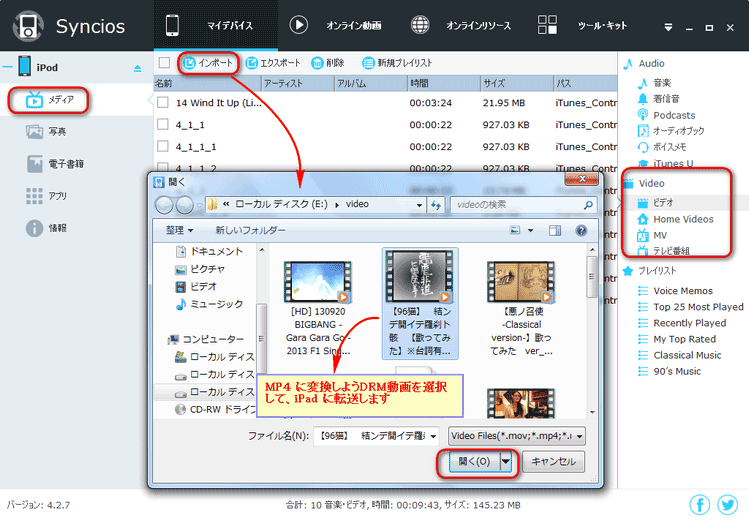Select Podcasts in Audio list
This screenshot has height=521, width=749.
pos(666,115)
